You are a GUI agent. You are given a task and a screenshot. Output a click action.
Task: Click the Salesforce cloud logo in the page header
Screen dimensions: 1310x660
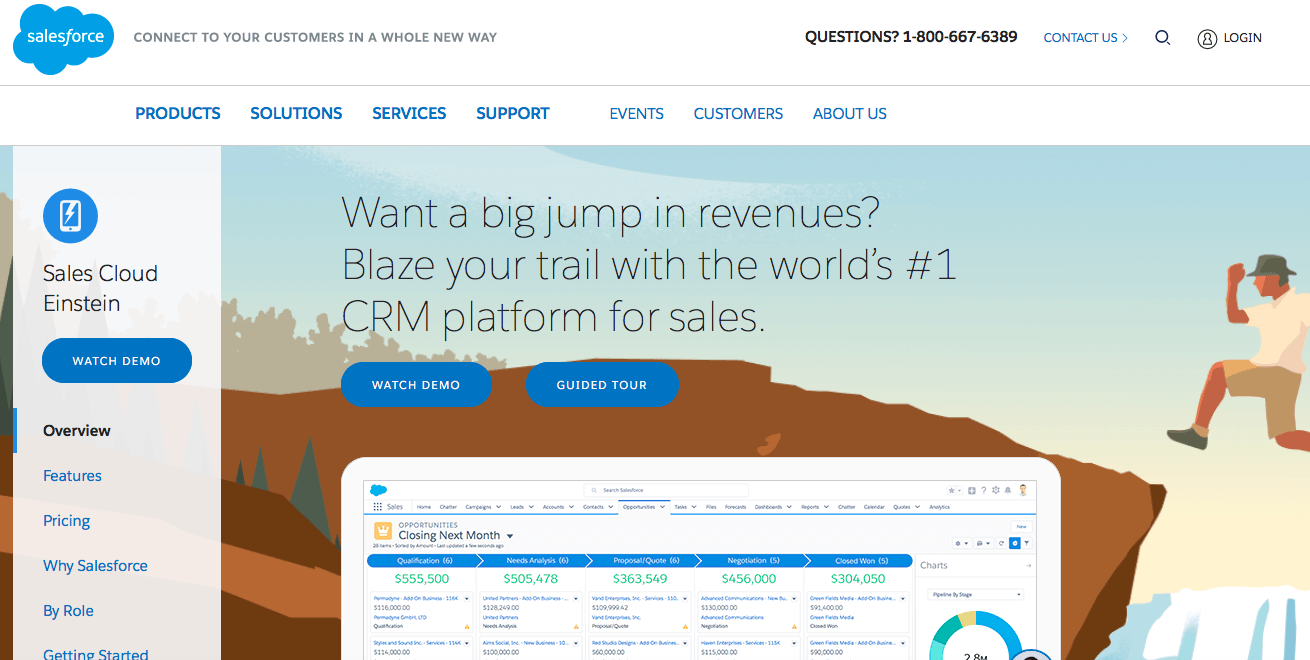(64, 38)
